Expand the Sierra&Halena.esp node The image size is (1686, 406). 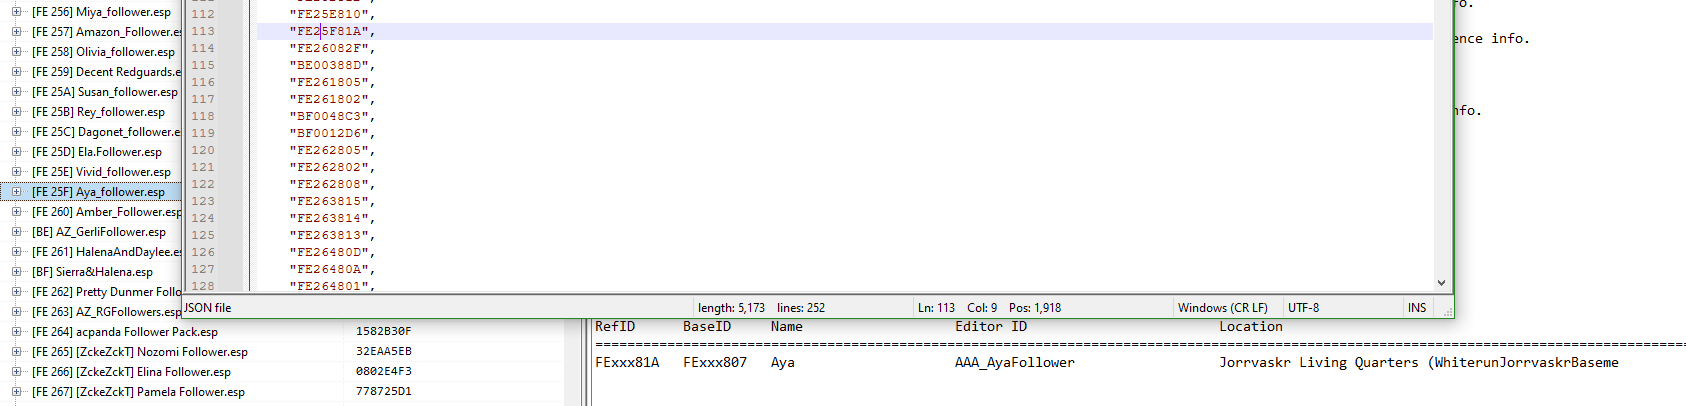[x=16, y=272]
